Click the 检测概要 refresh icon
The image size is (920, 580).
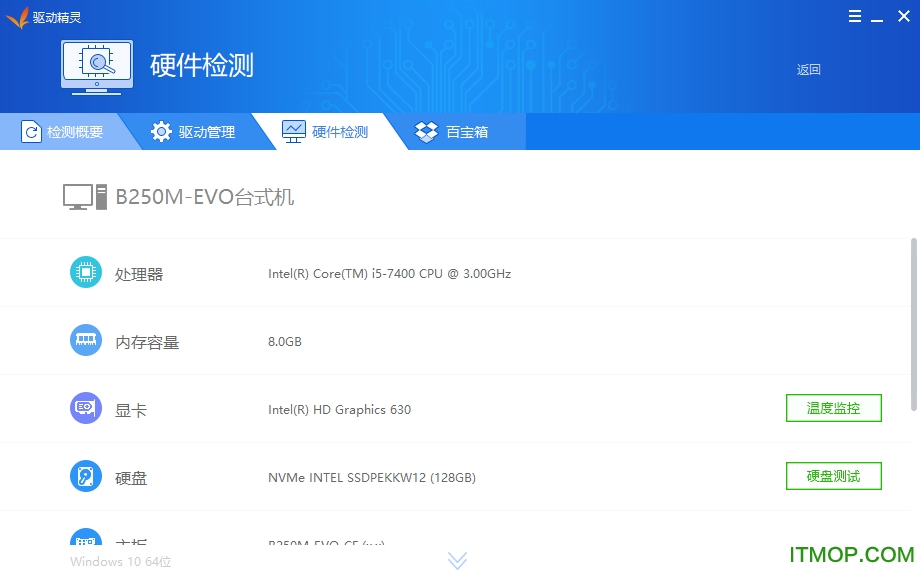[31, 131]
